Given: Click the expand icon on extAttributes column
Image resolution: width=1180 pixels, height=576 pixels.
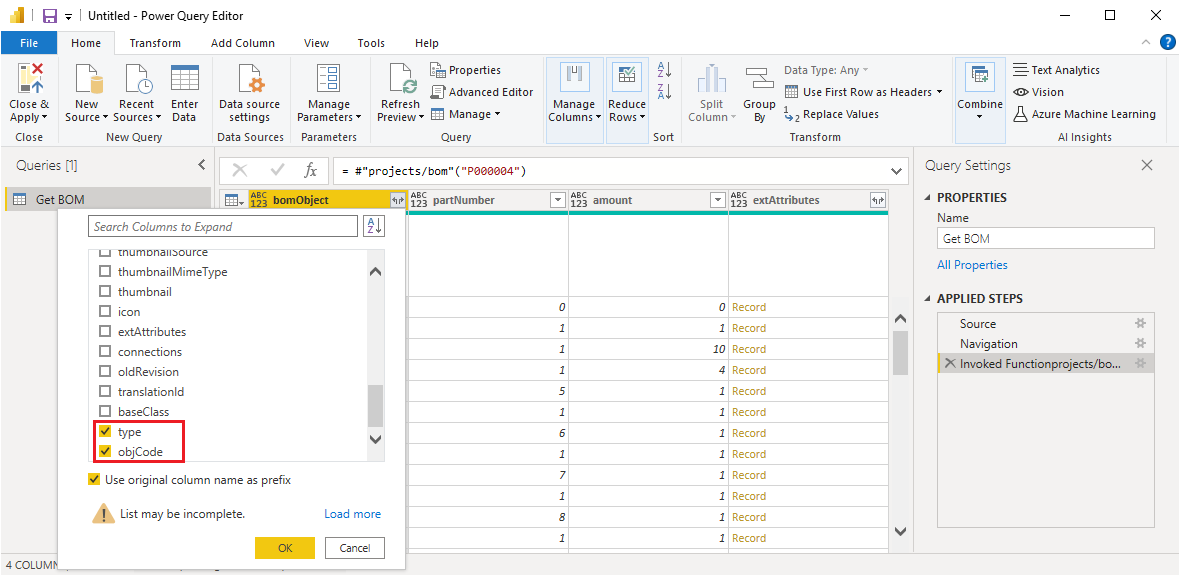Looking at the screenshot, I should pos(878,200).
